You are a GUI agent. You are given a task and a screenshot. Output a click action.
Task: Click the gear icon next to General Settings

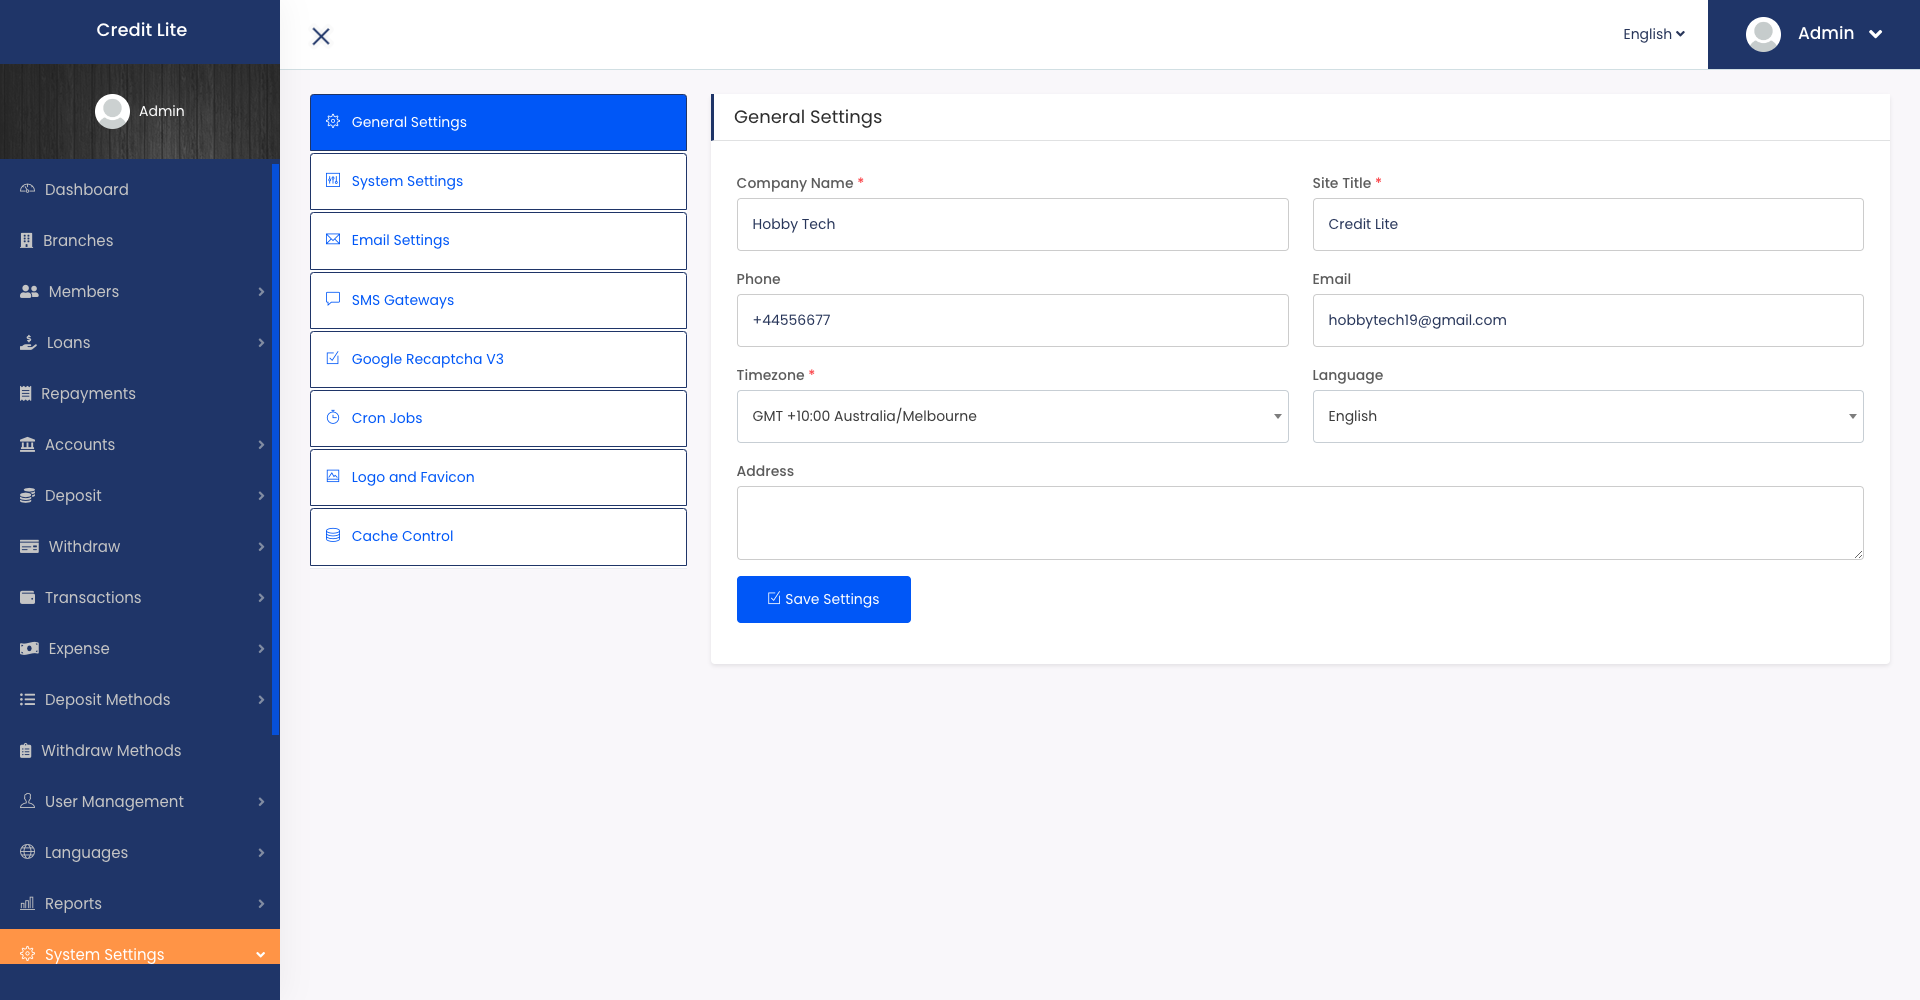pos(333,121)
